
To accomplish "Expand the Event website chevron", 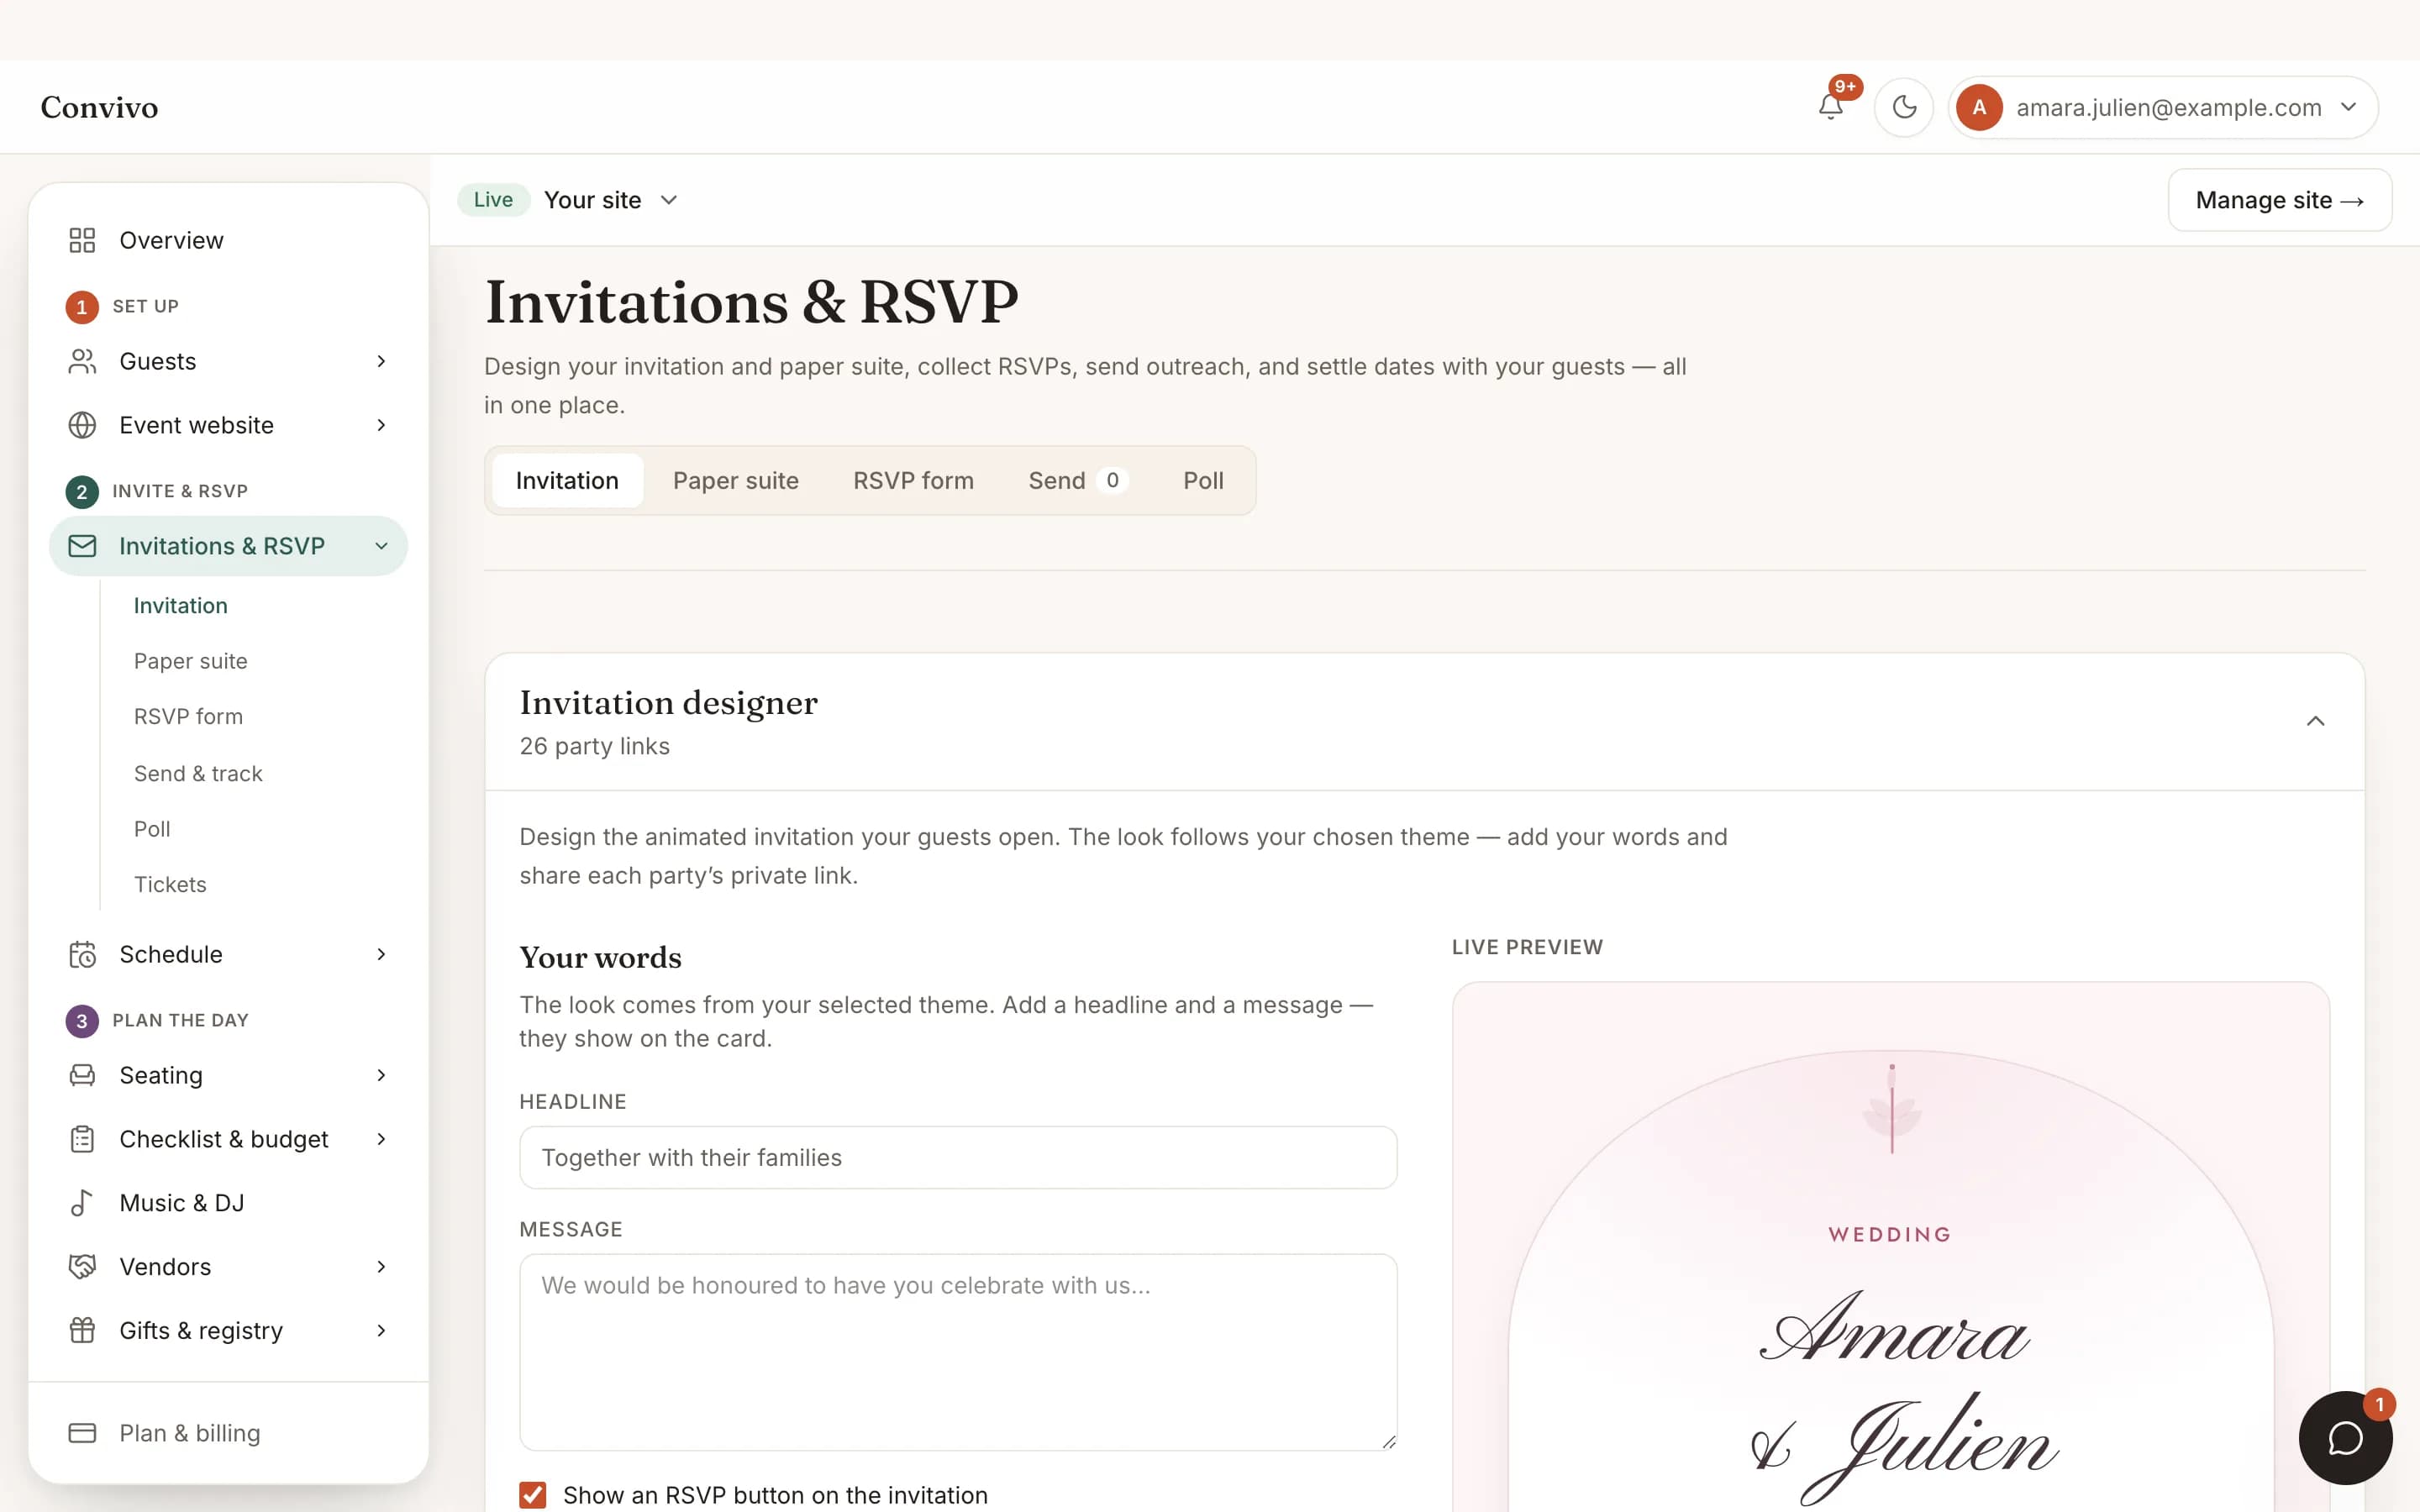I will tap(381, 425).
